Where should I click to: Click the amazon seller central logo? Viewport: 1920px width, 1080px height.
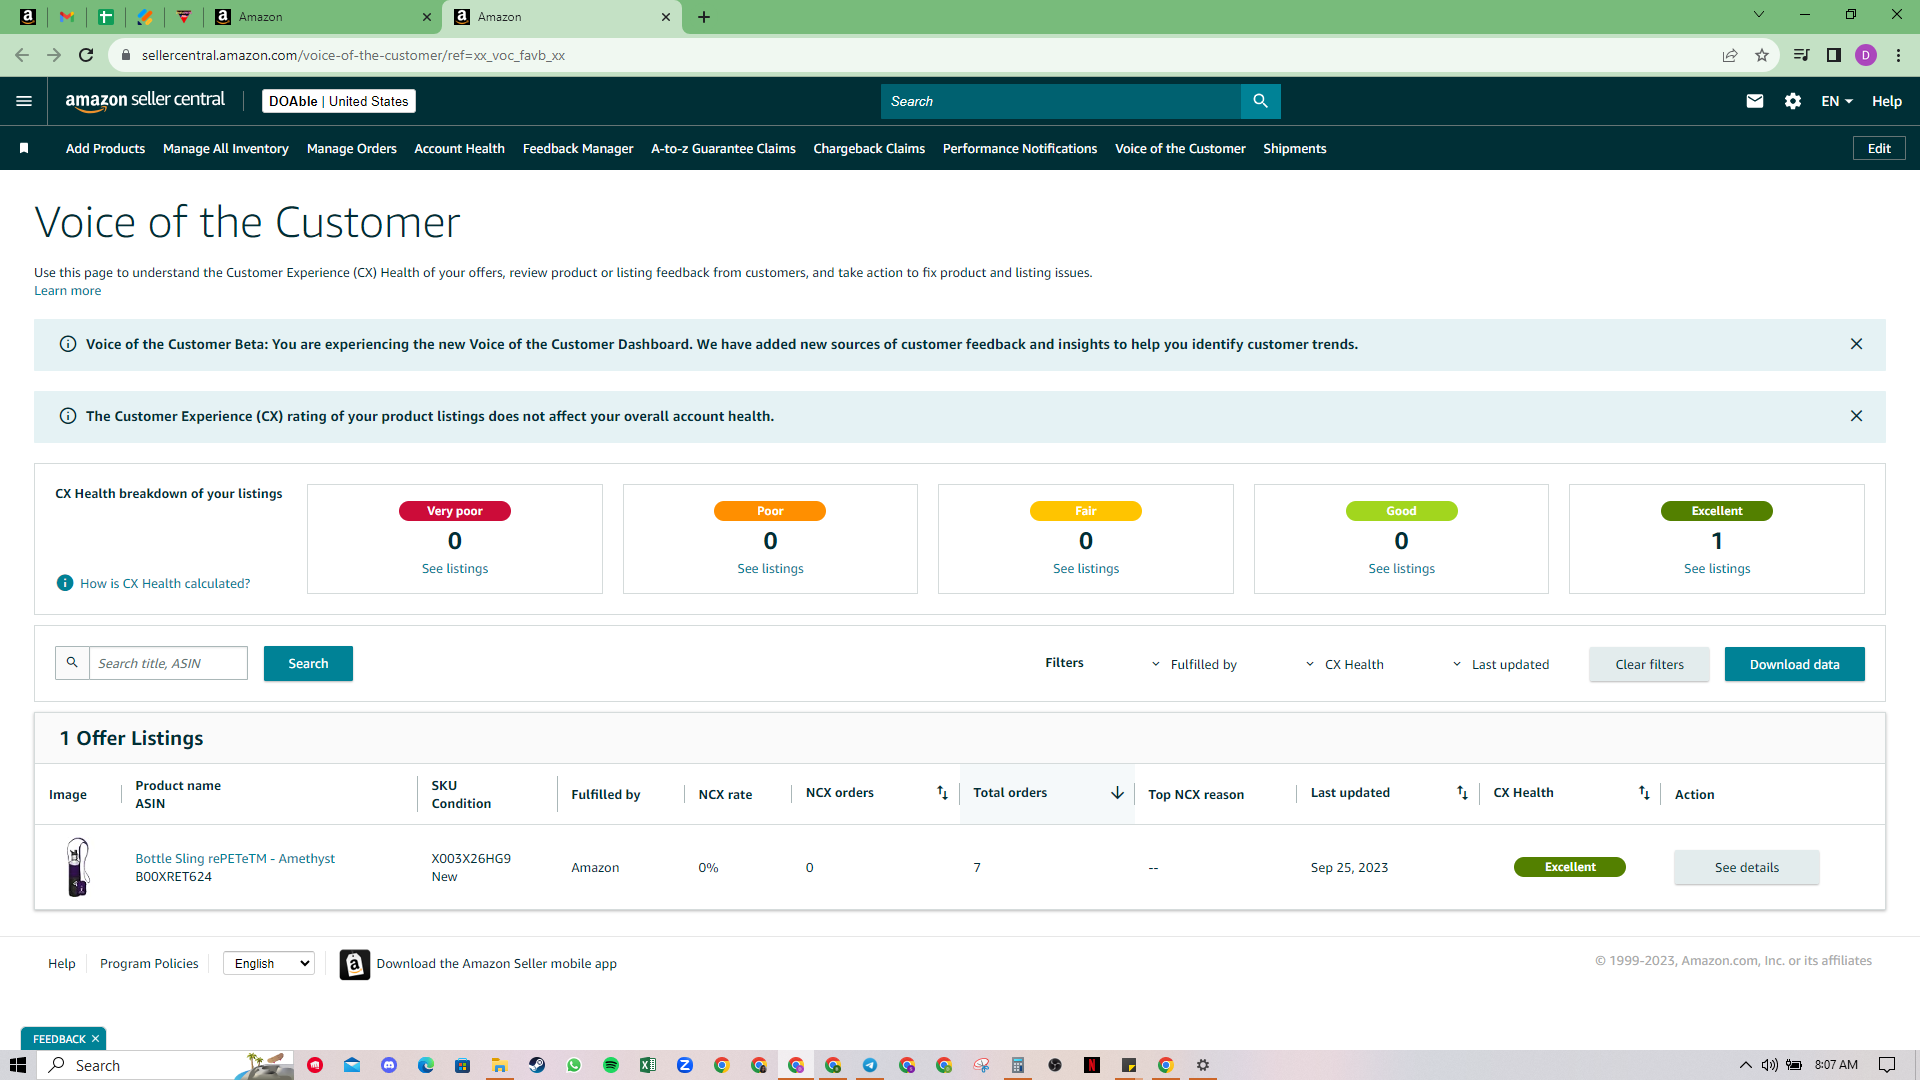(145, 101)
